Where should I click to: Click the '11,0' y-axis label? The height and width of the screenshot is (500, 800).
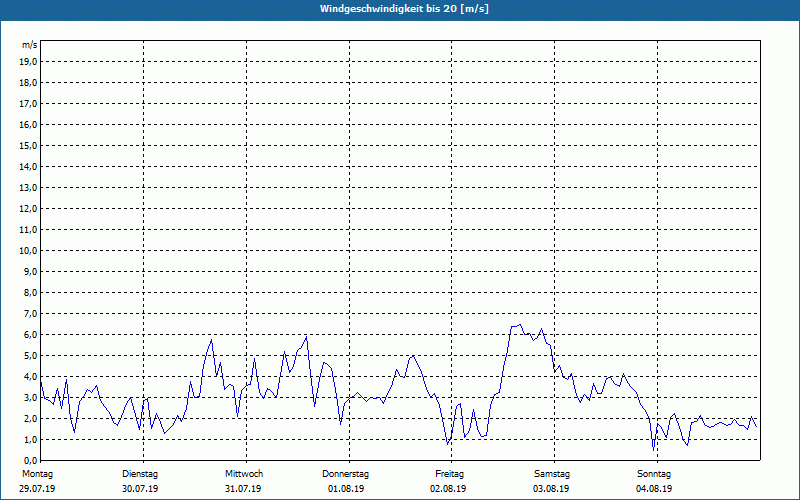[x=29, y=230]
